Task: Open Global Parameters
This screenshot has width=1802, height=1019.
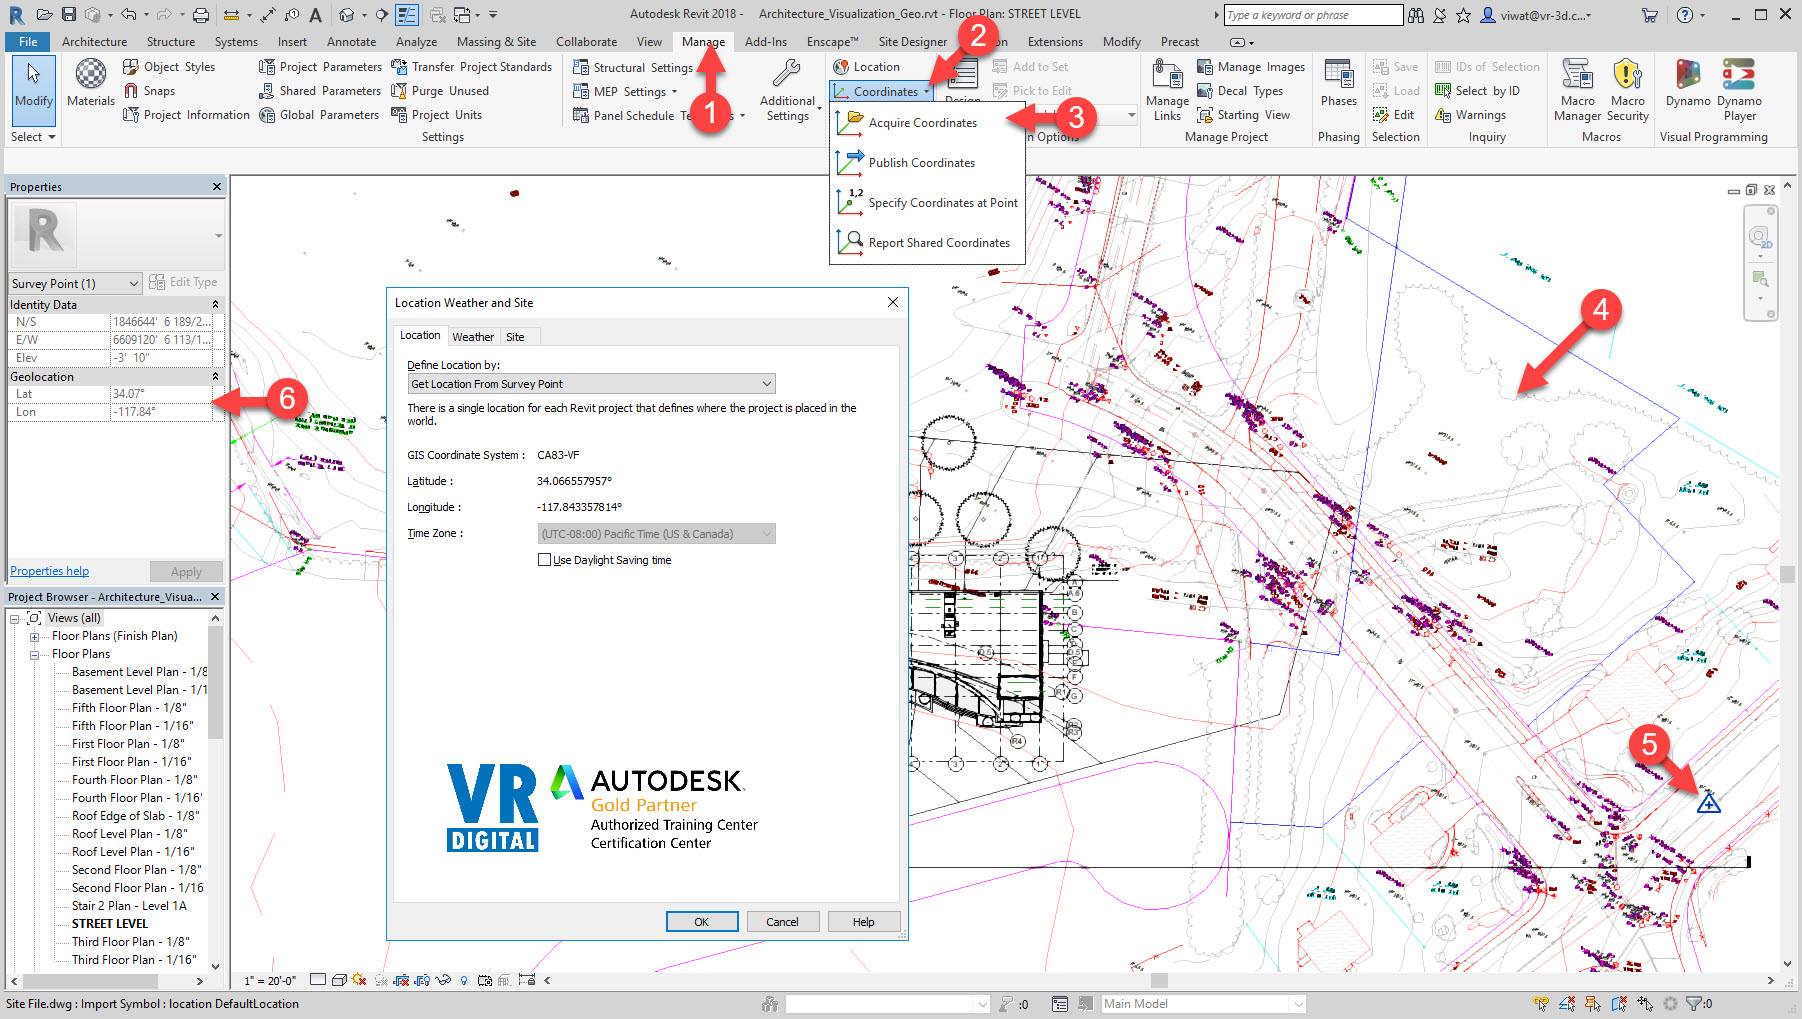Action: (319, 115)
